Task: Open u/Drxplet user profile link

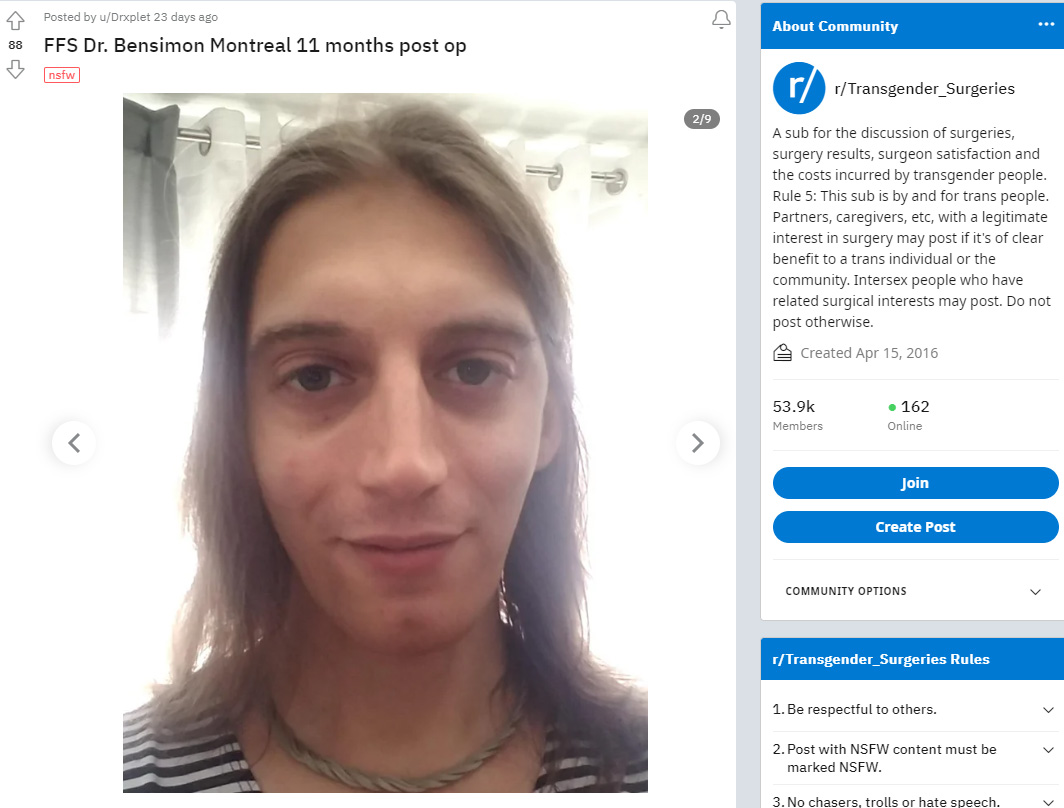Action: click(125, 17)
